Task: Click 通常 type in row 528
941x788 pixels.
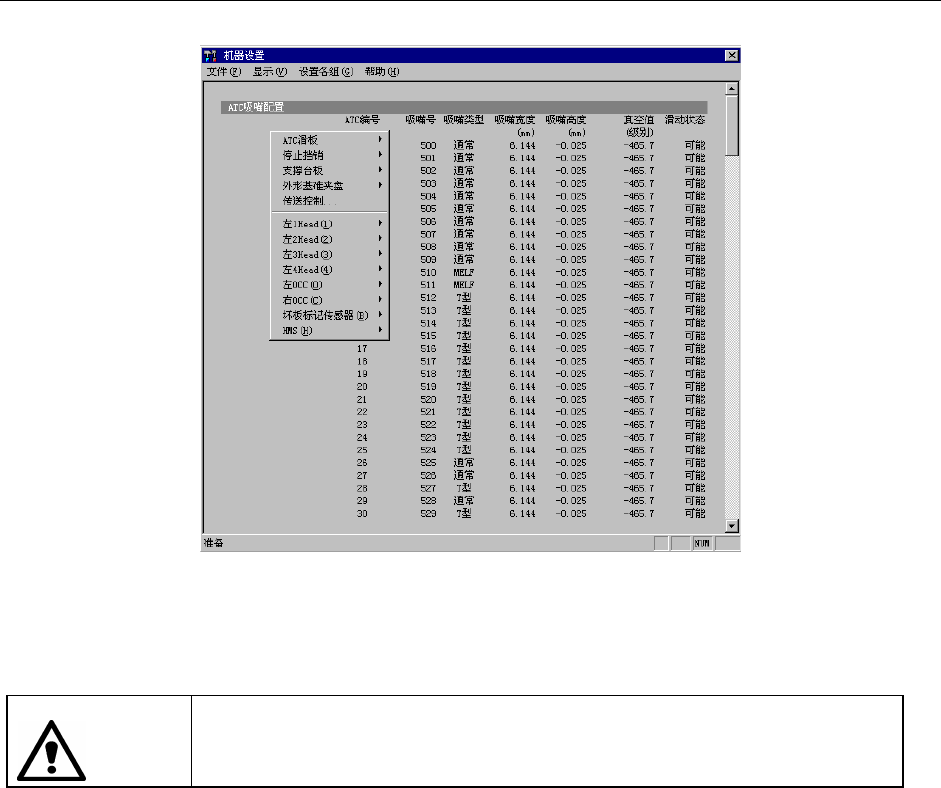Action: 463,501
